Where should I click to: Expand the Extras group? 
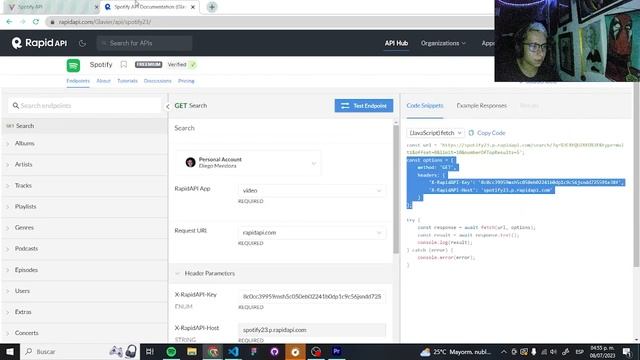click(84, 312)
